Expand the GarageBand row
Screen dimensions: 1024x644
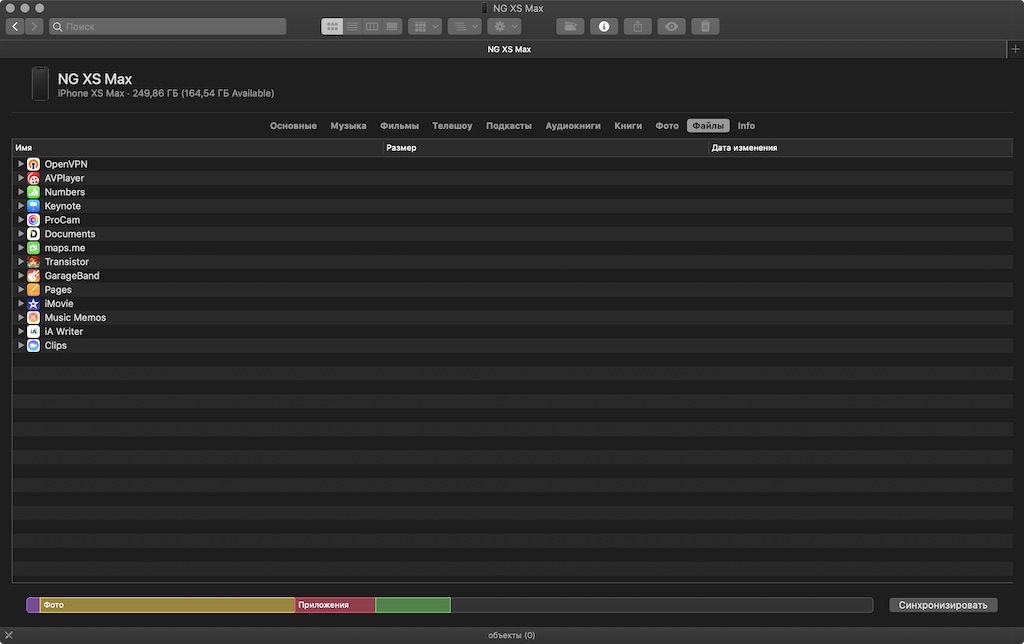[20, 276]
